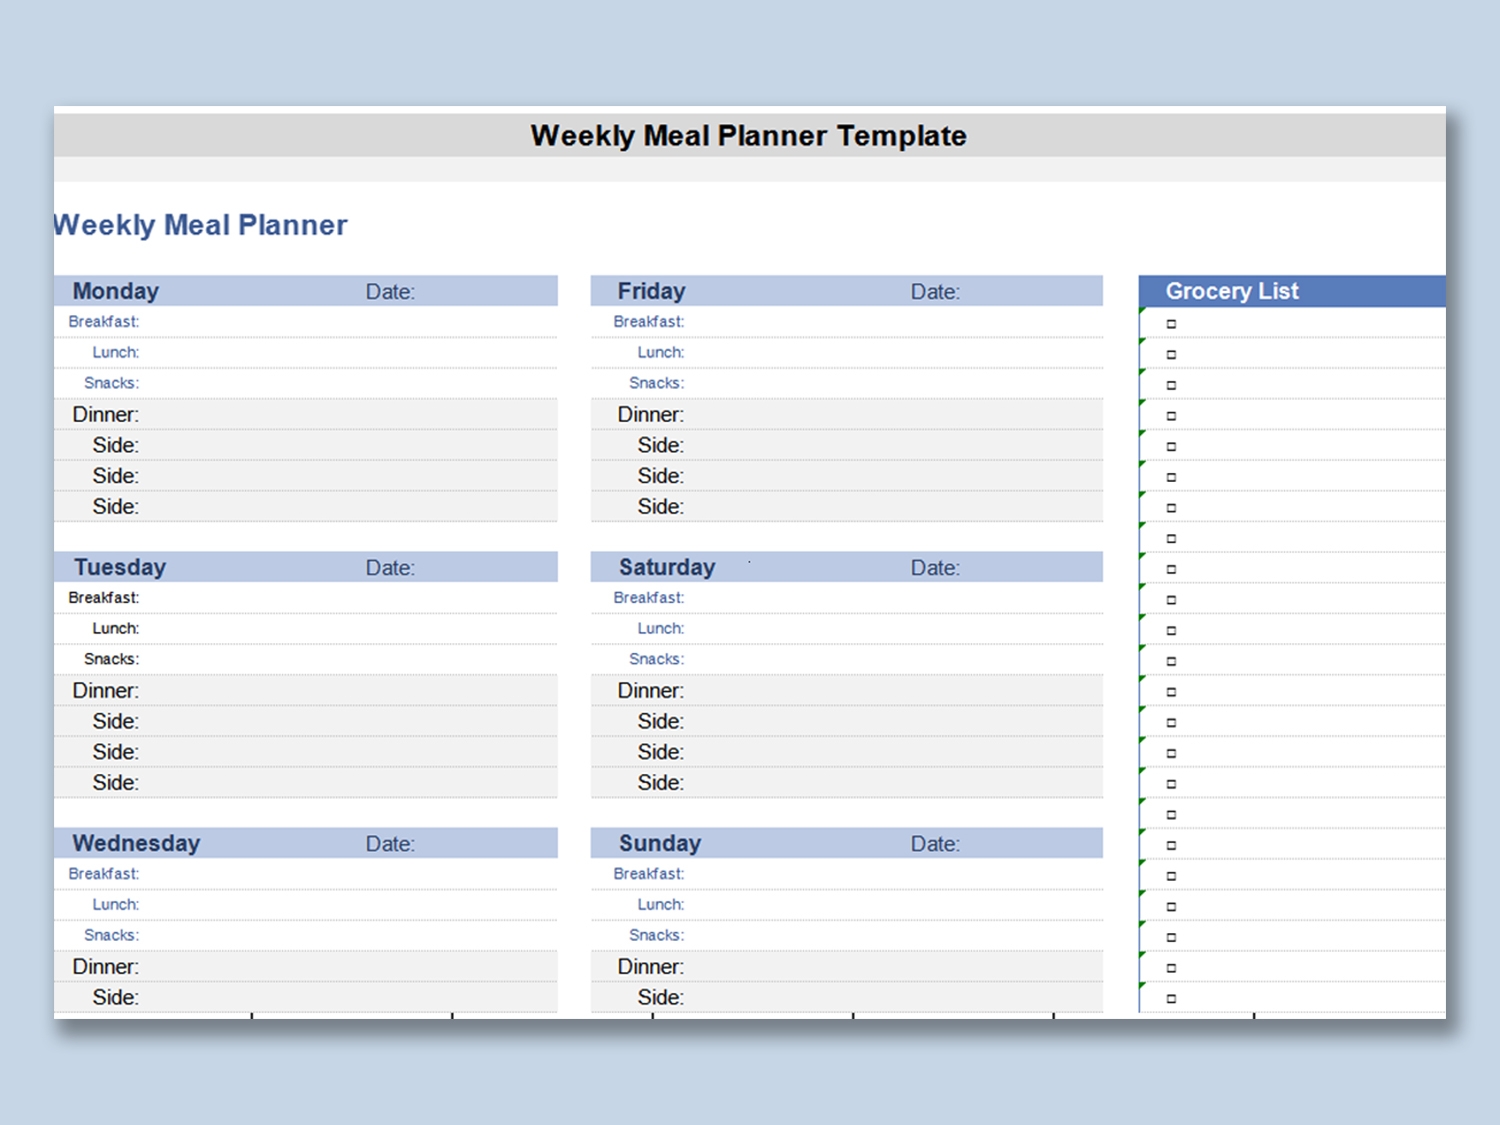Tick the second Grocery List checkbox
The image size is (1500, 1125).
pyautogui.click(x=1171, y=355)
